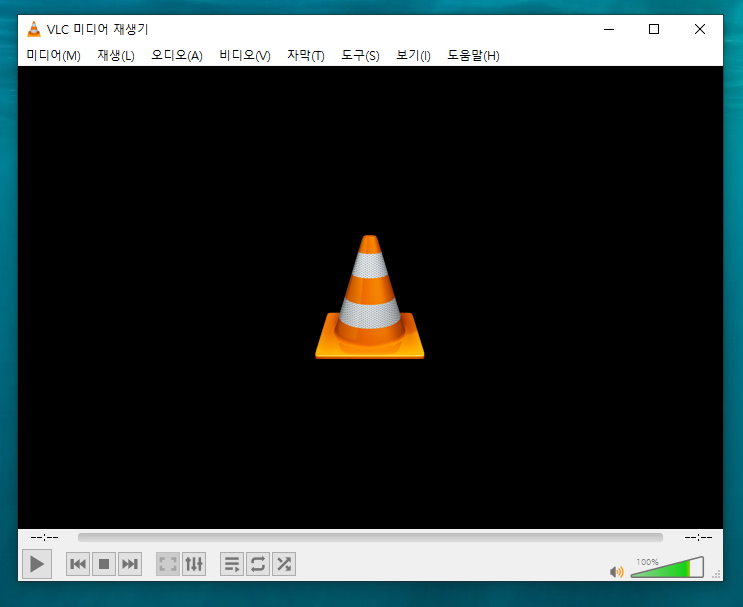Viewport: 743px width, 607px height.
Task: Show the playlist via list icon
Action: 232,564
